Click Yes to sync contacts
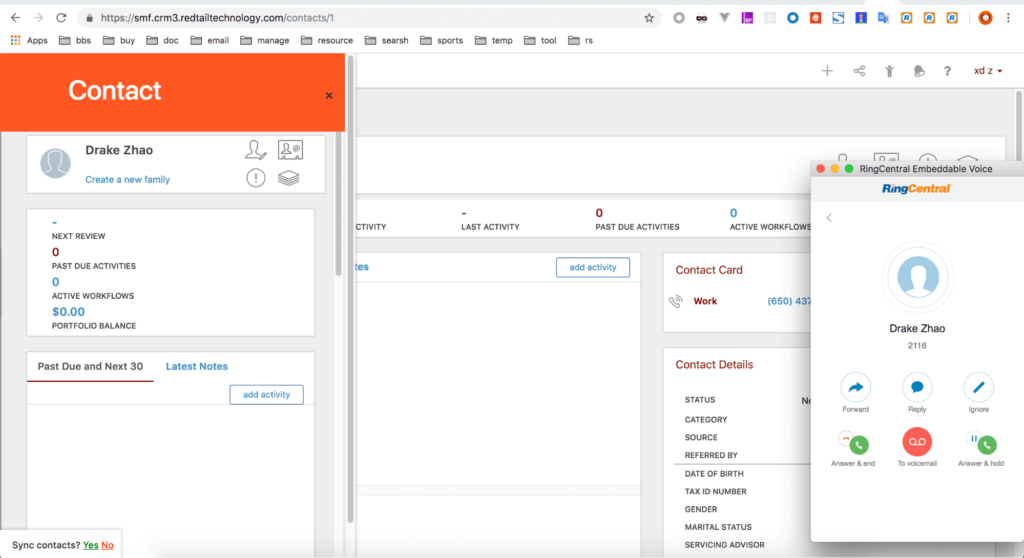Viewport: 1024px width, 558px height. coord(90,545)
